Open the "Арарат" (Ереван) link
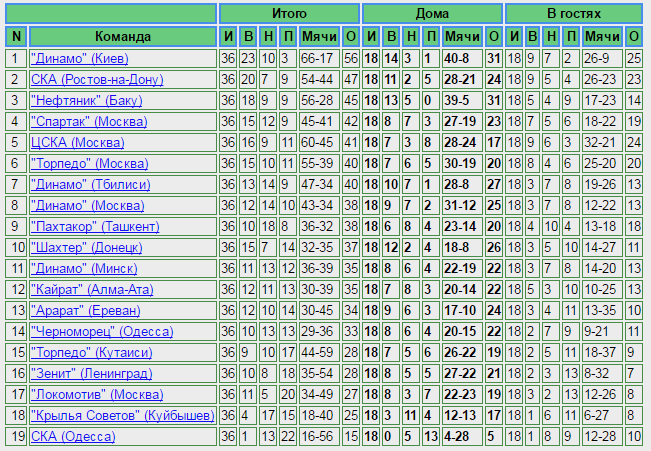651x451 pixels. [84, 310]
